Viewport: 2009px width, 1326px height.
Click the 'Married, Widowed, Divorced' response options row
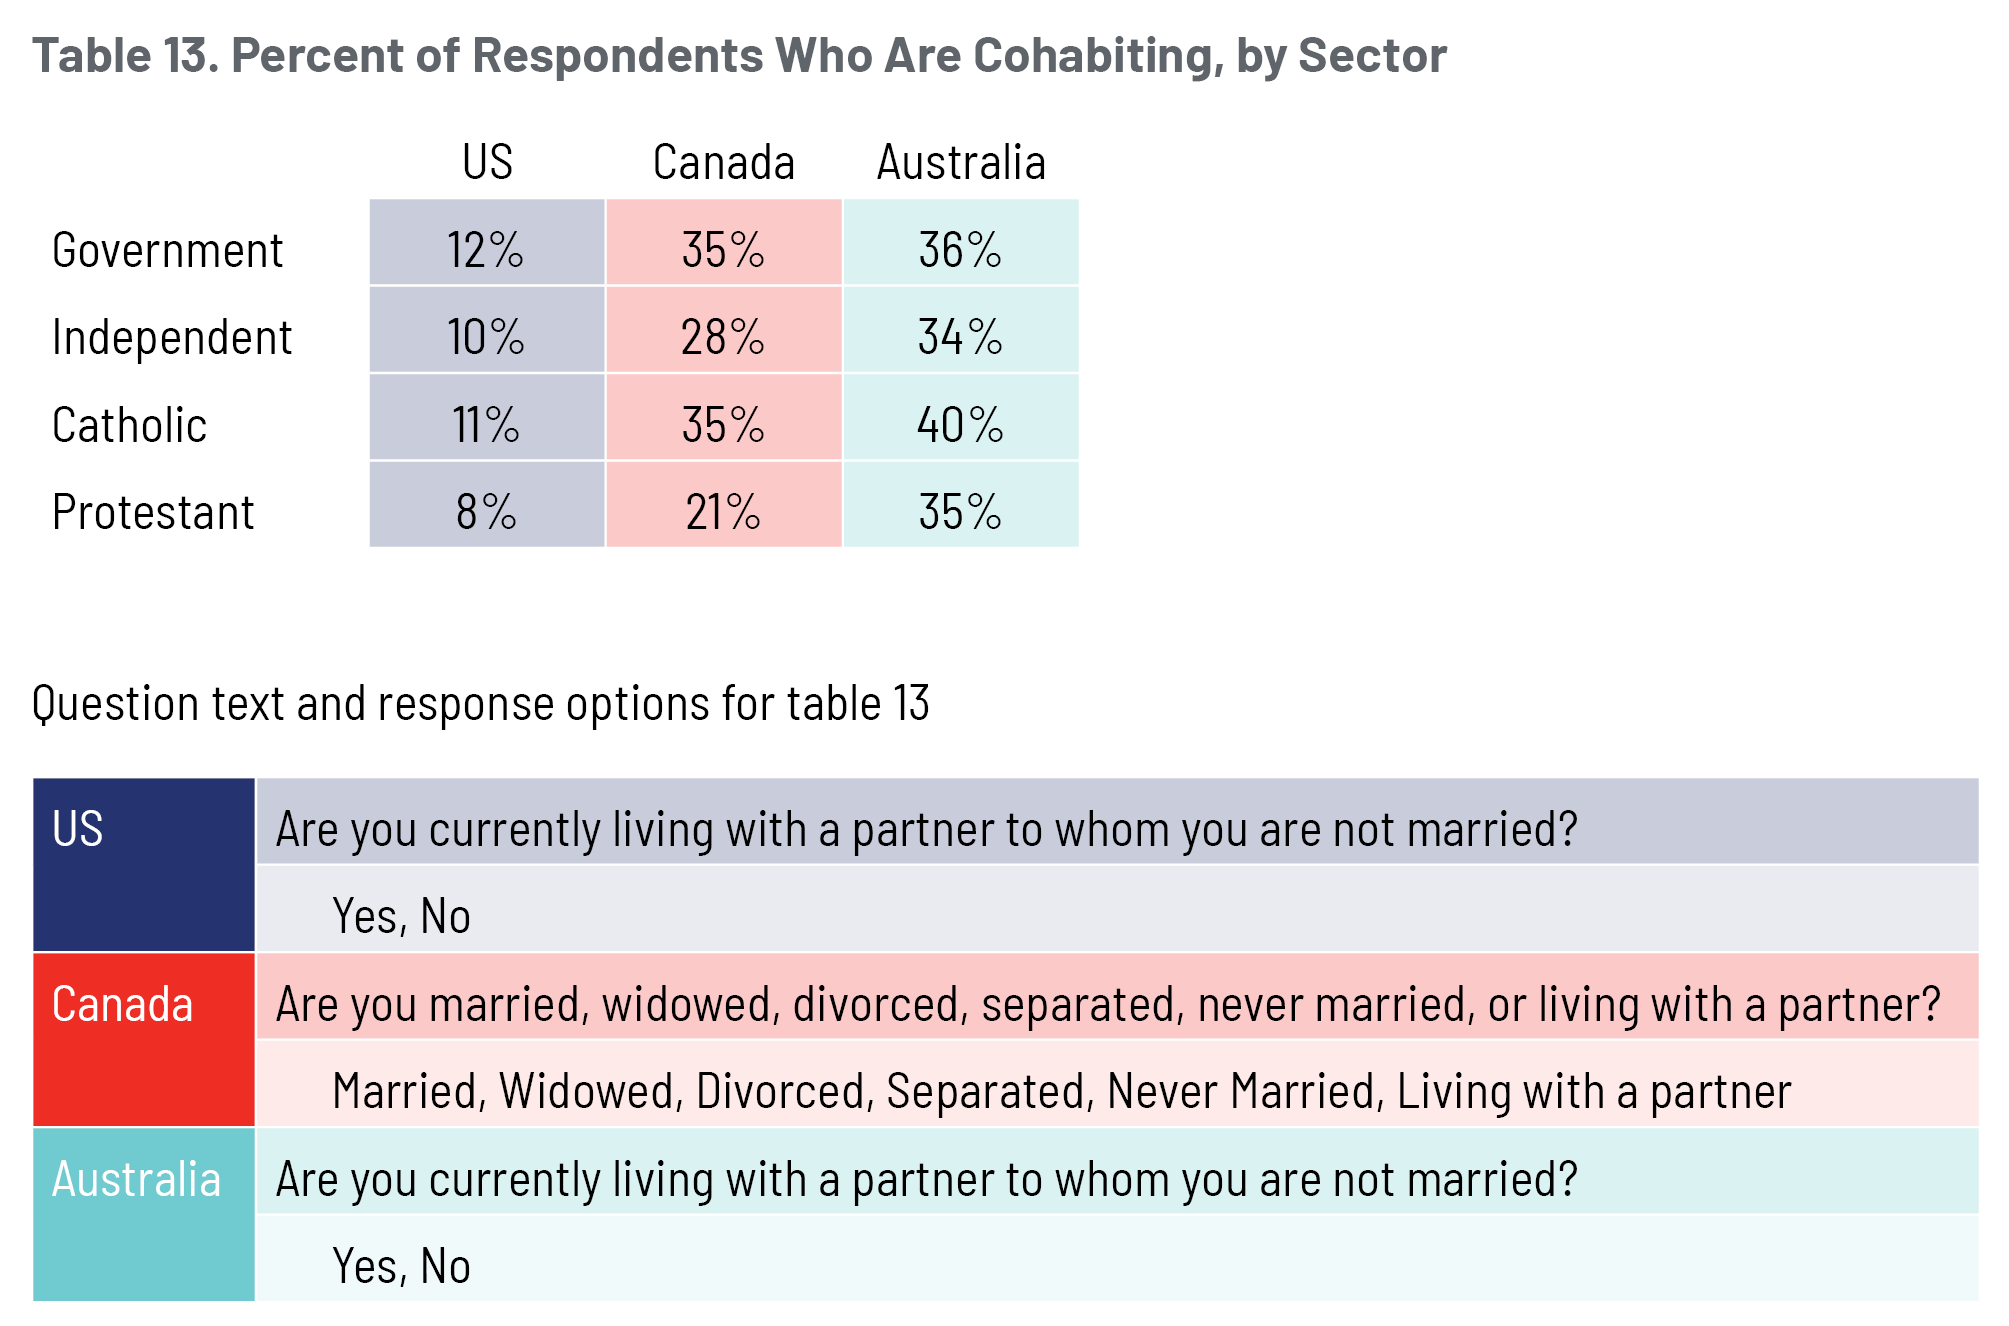point(1060,1091)
